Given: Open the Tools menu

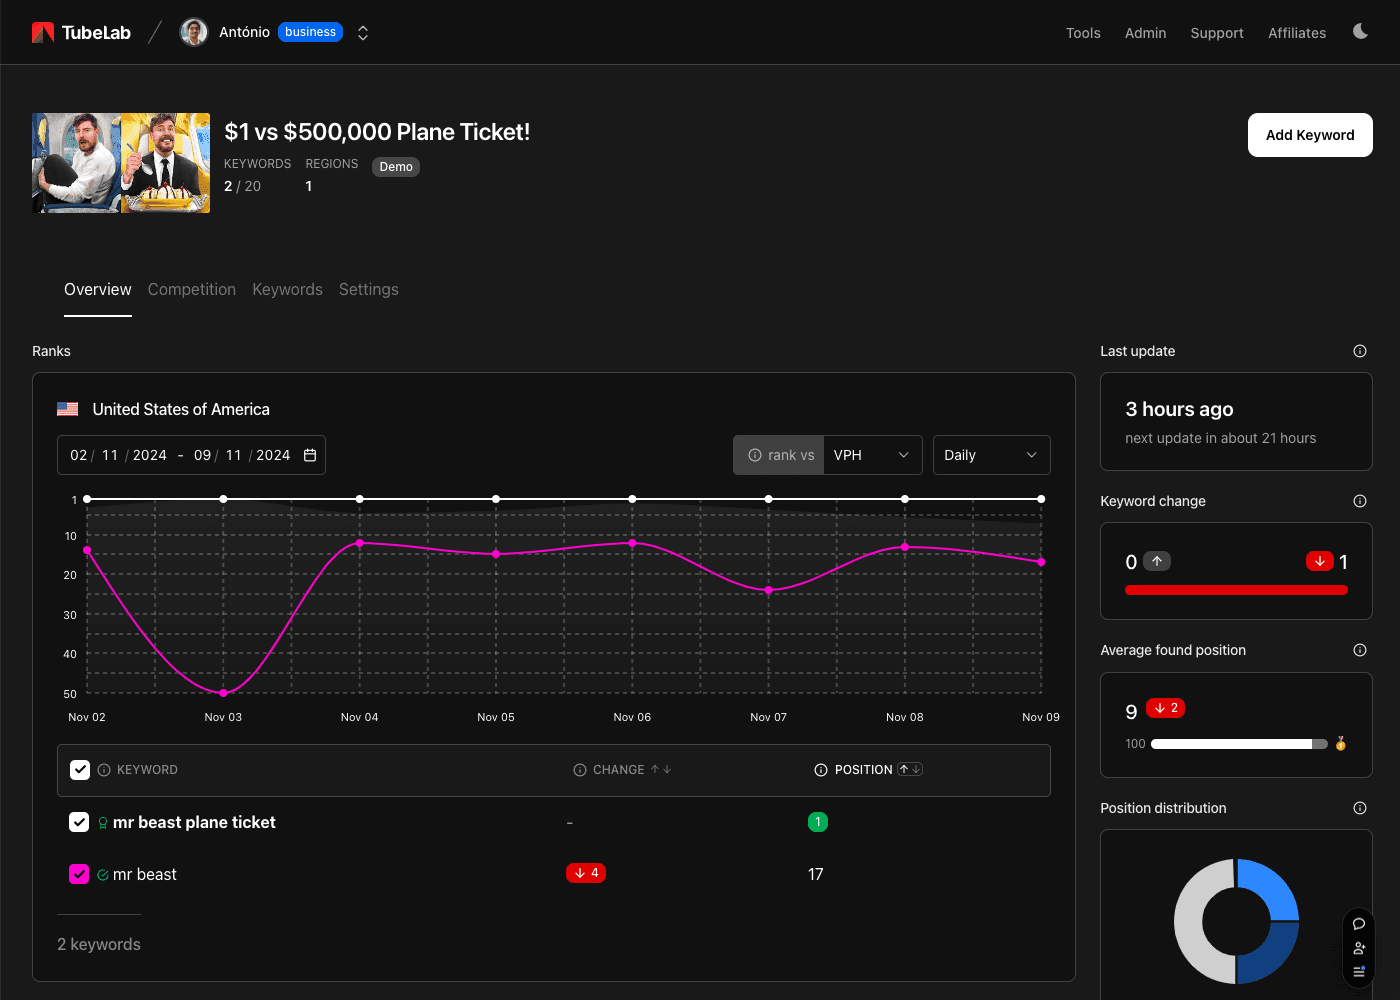Looking at the screenshot, I should (x=1083, y=33).
